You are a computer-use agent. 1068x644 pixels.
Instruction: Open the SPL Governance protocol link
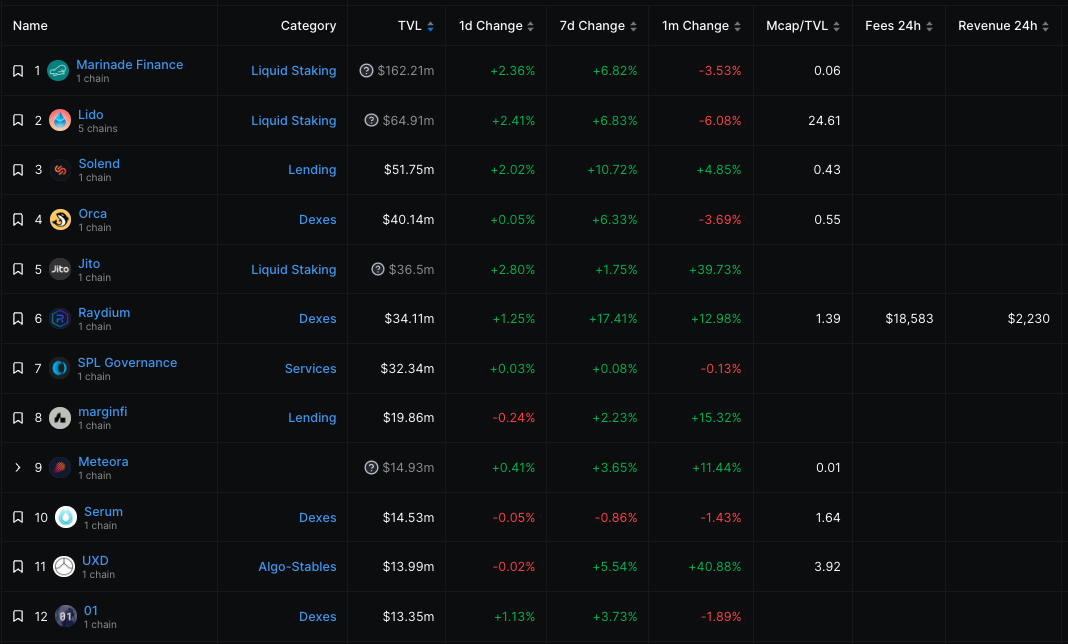(127, 363)
